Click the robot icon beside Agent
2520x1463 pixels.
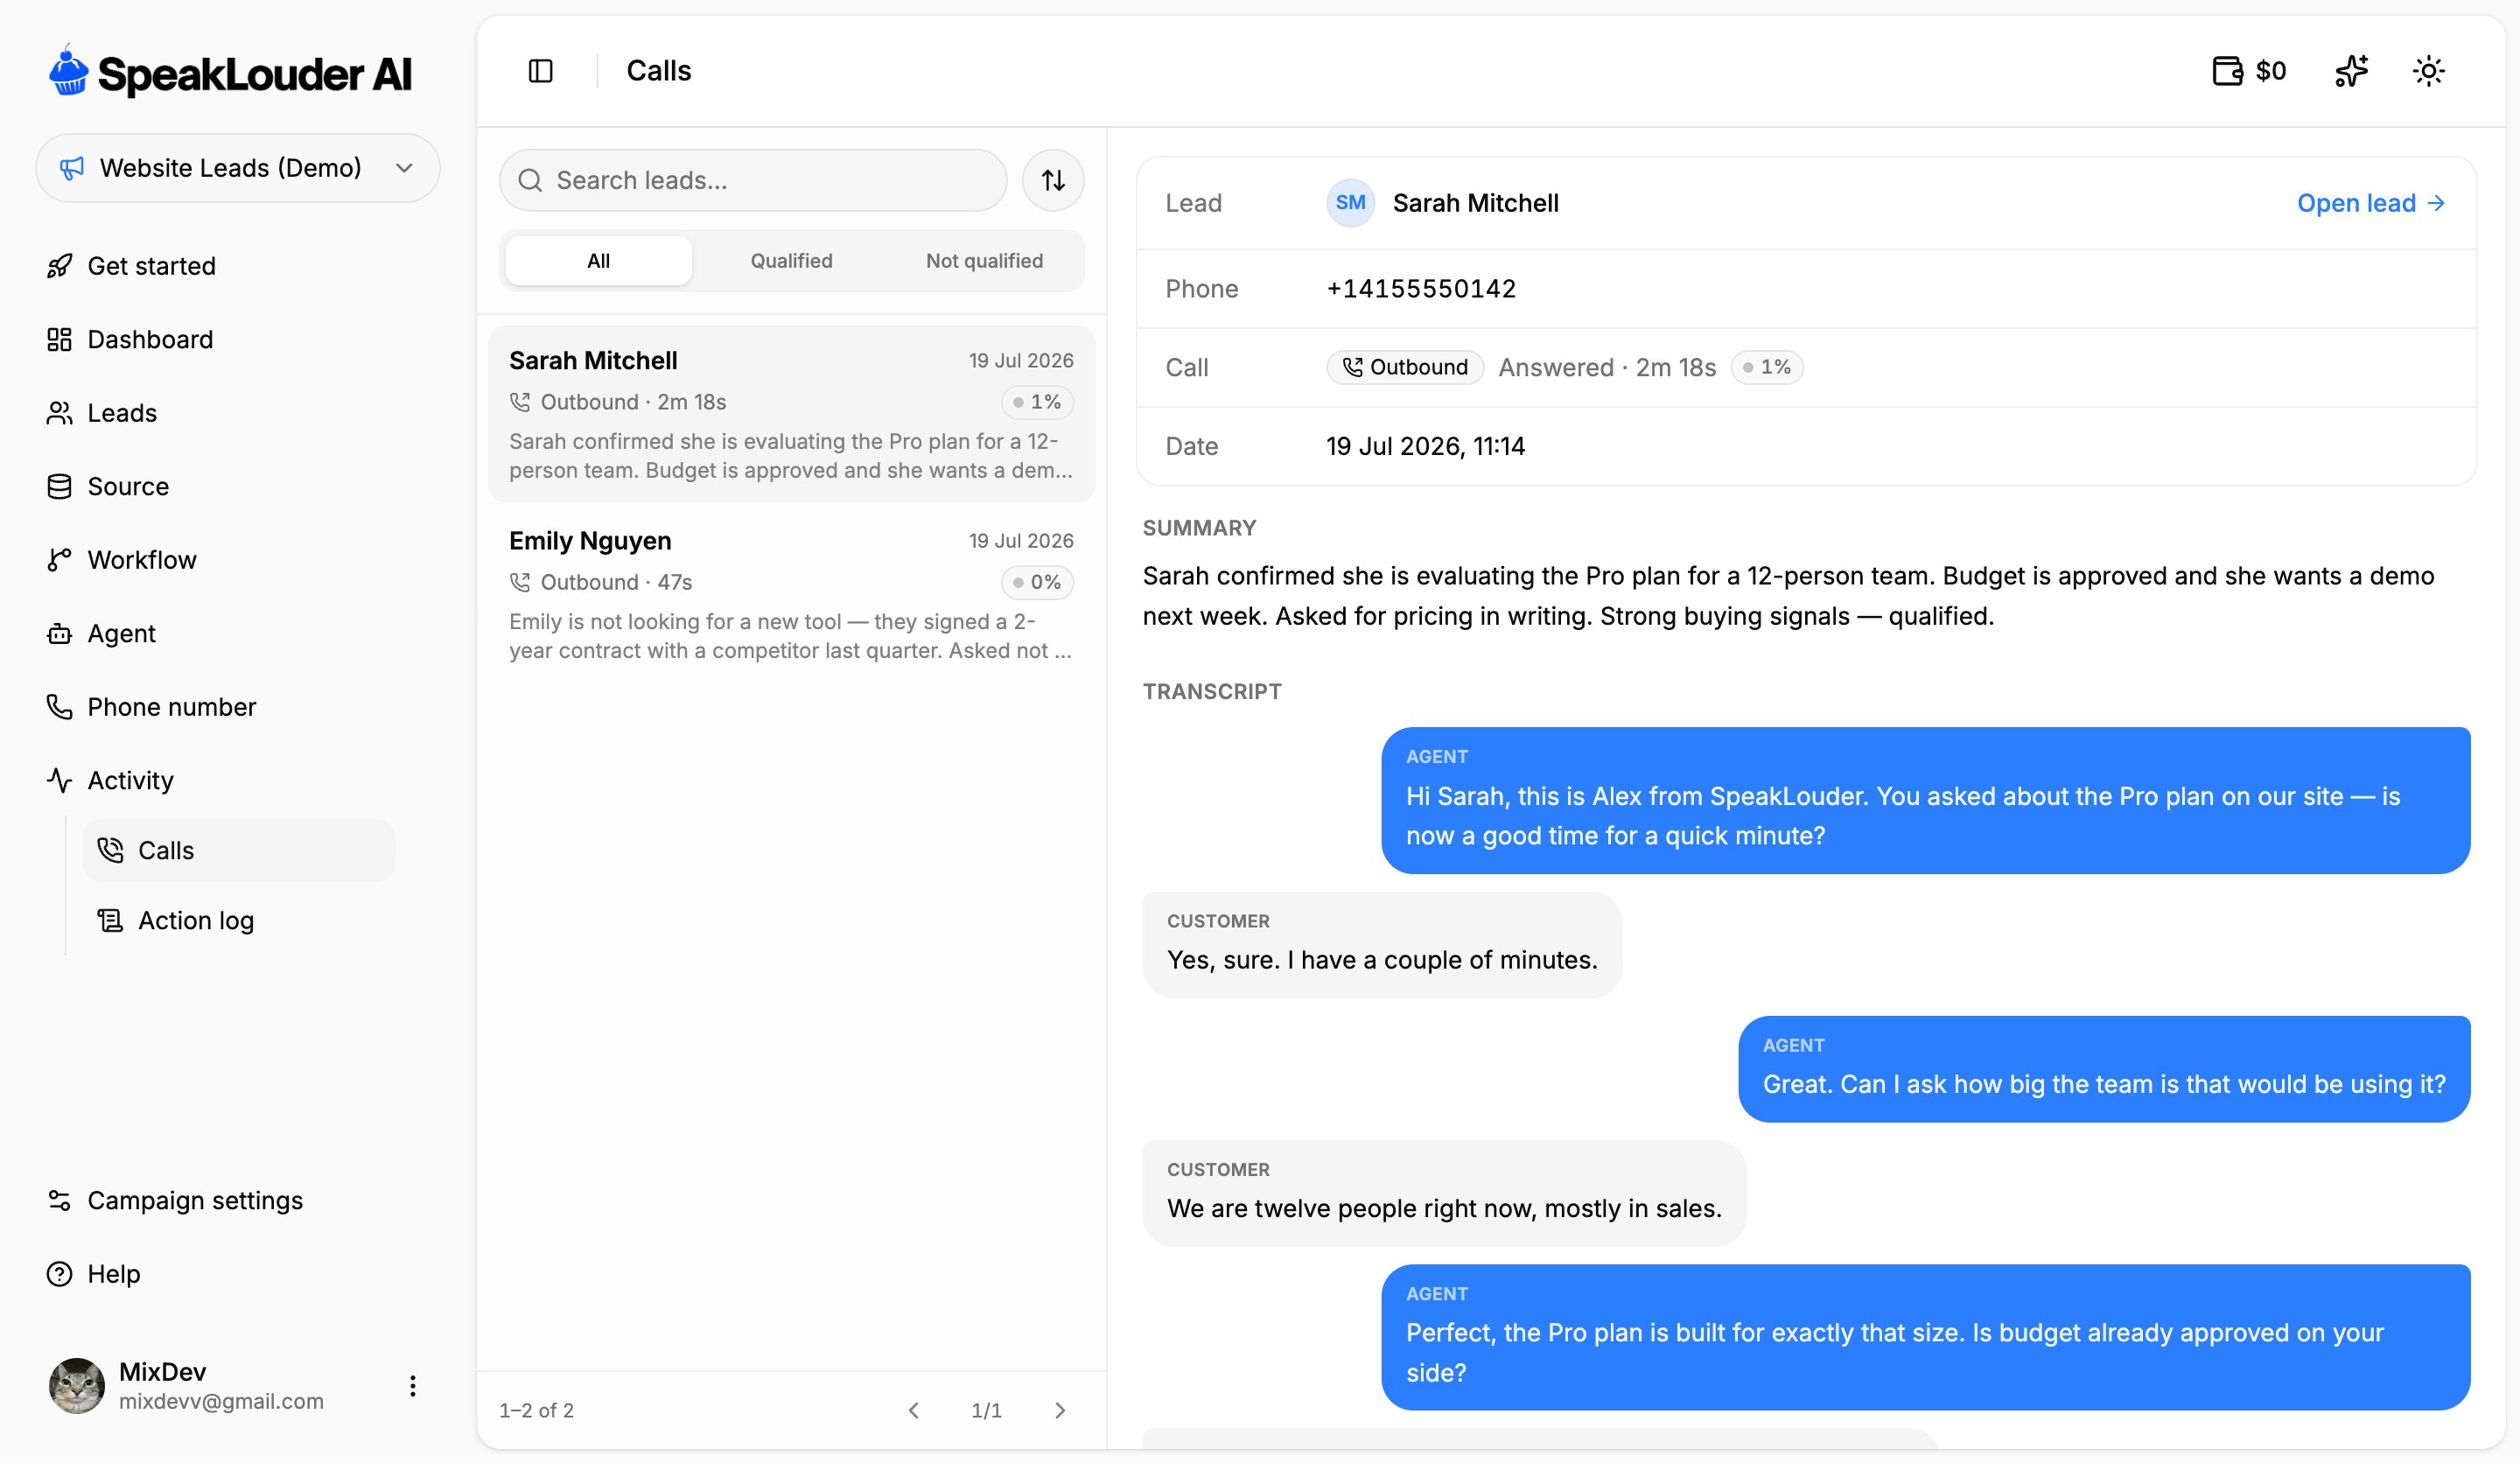(x=59, y=633)
